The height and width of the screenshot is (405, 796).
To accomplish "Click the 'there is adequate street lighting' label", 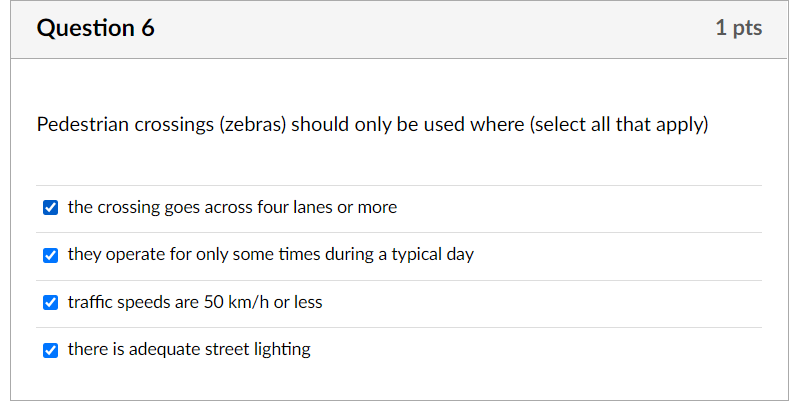I will point(189,350).
